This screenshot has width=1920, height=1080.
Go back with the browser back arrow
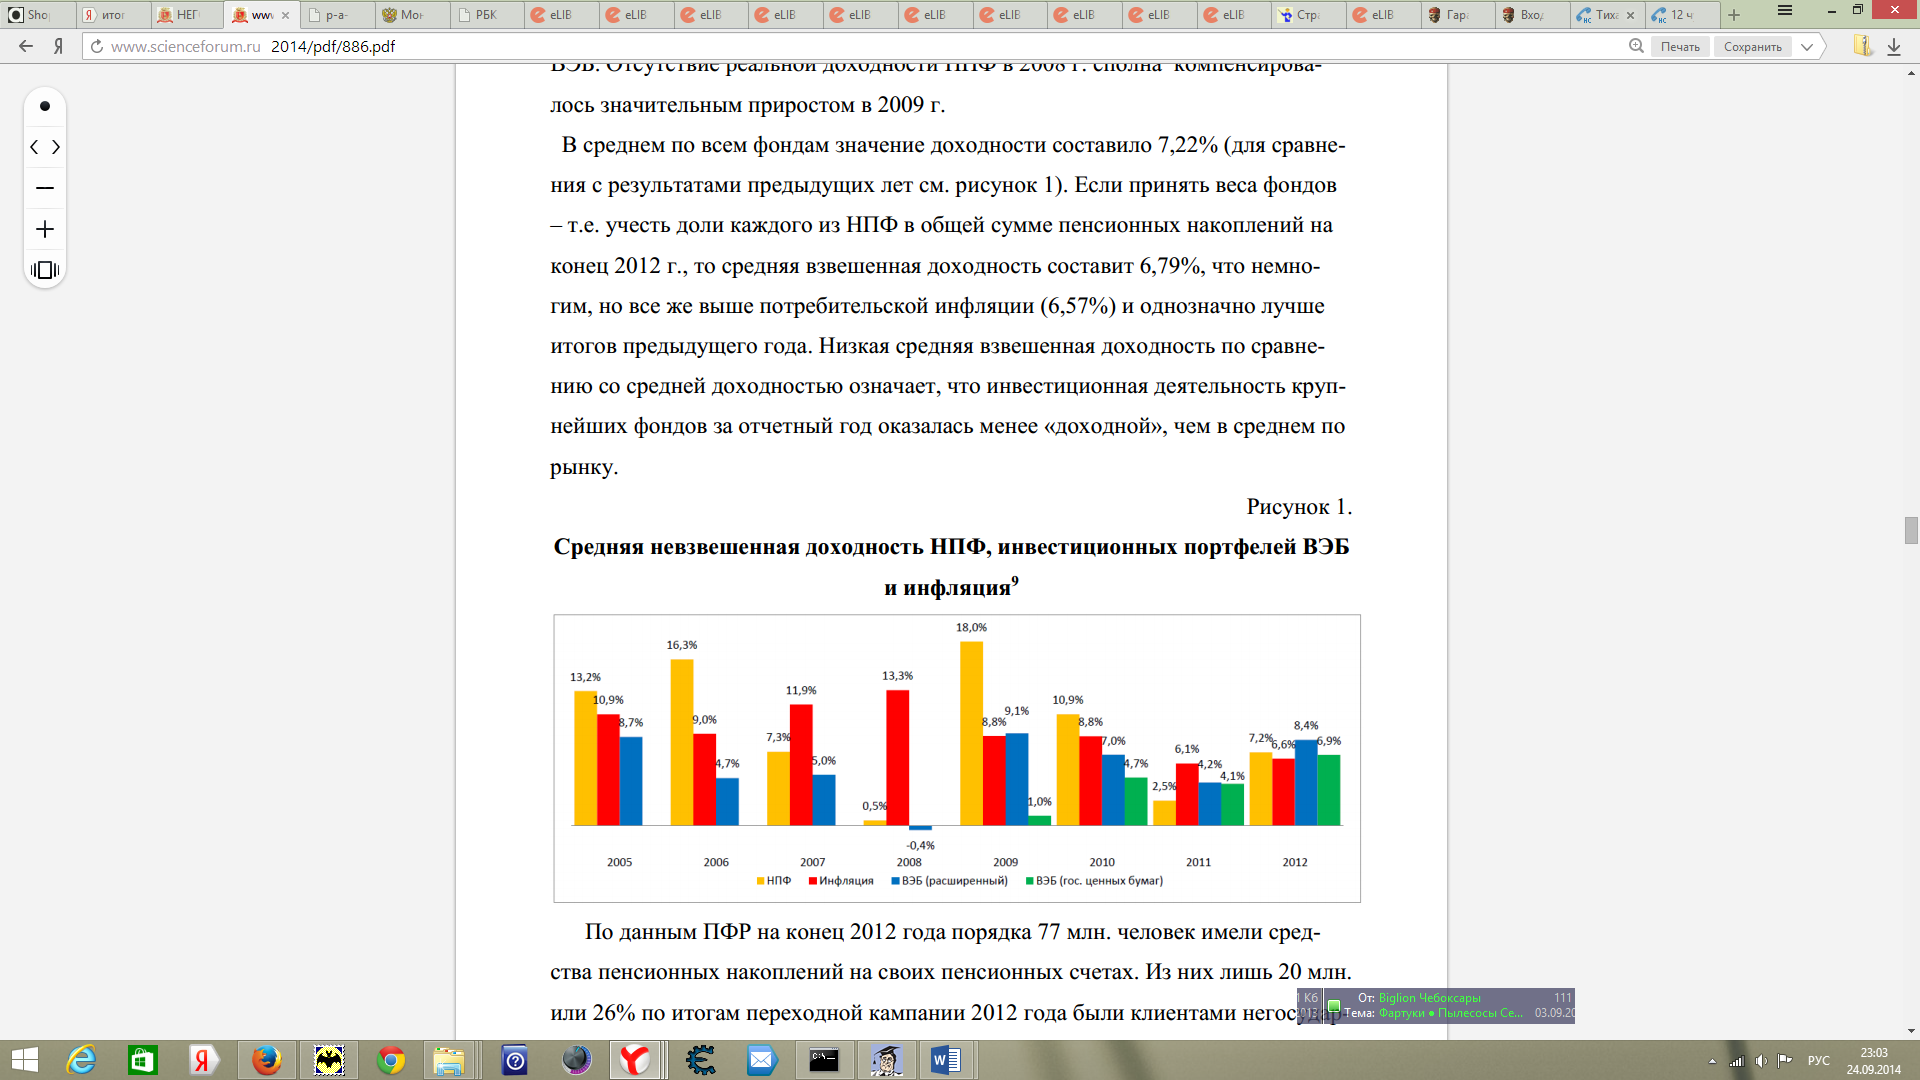point(26,46)
